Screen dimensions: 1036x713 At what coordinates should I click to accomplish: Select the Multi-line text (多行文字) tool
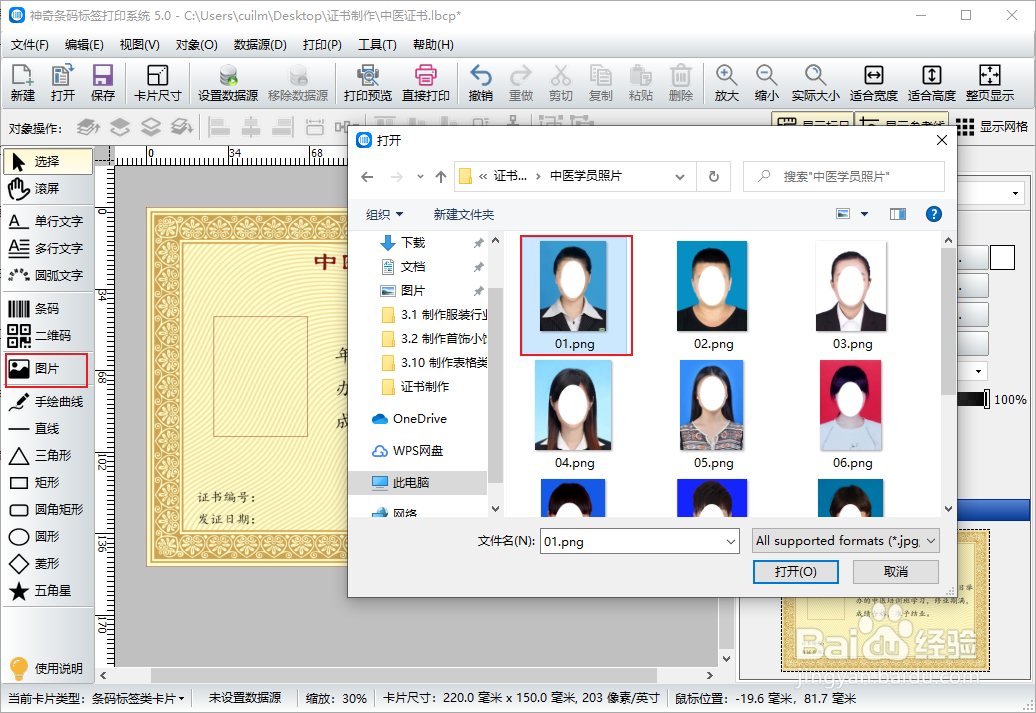click(48, 248)
